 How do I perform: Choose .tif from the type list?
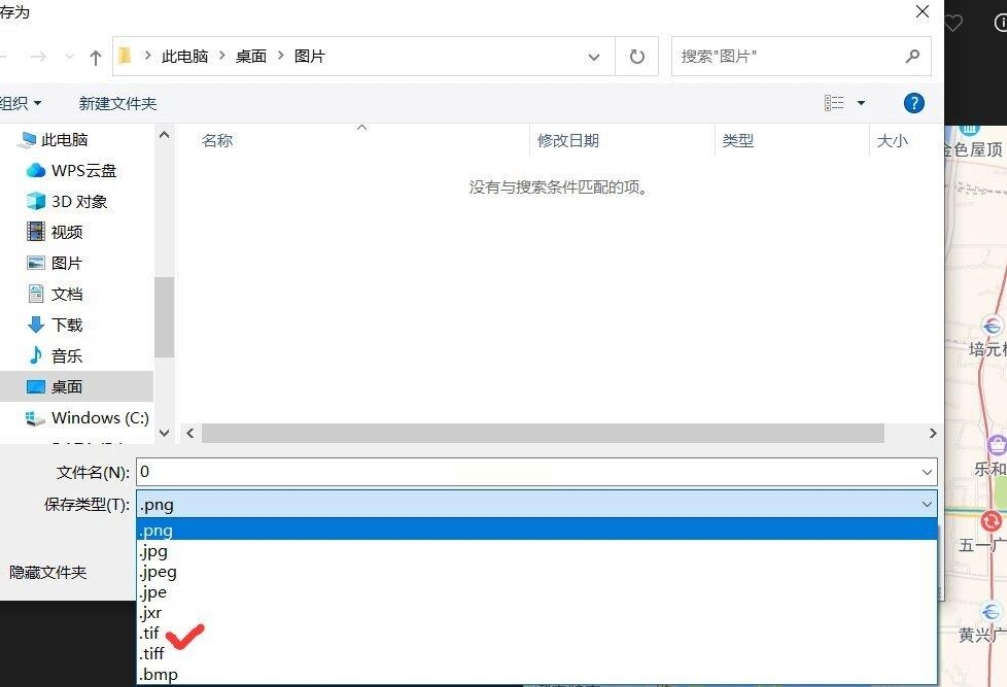(x=149, y=633)
